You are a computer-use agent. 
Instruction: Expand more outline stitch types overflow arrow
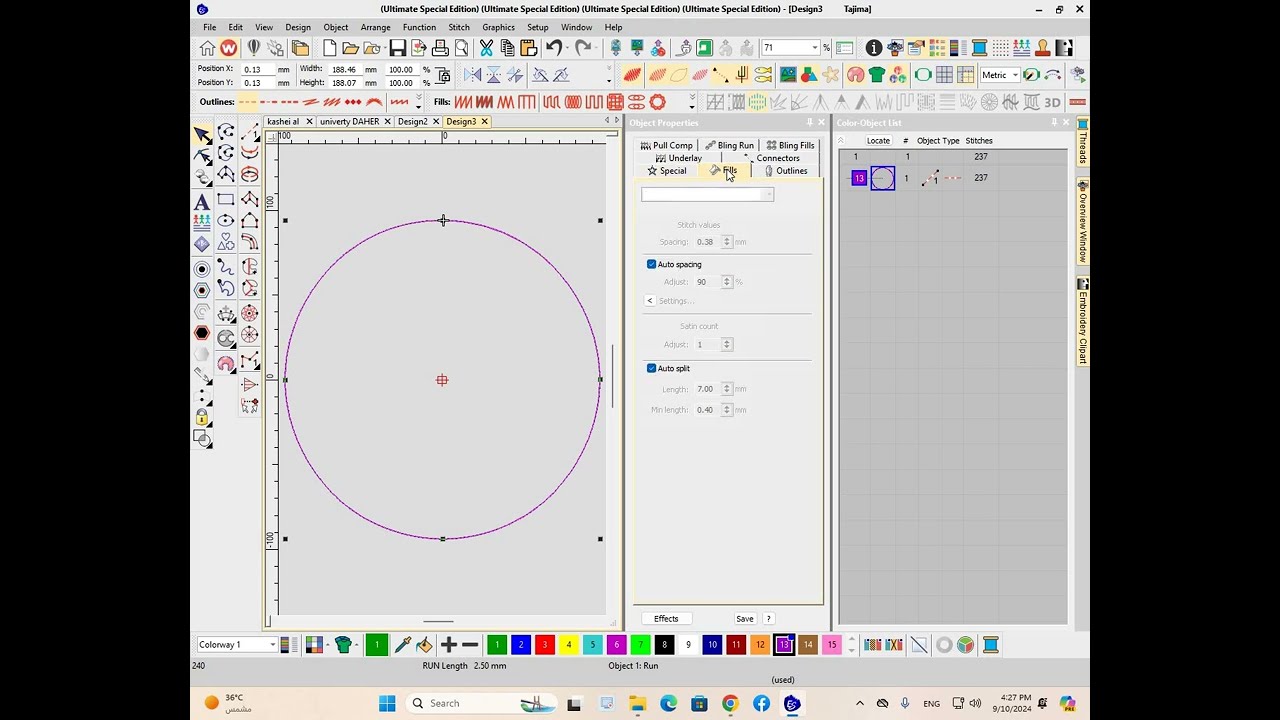(x=418, y=105)
